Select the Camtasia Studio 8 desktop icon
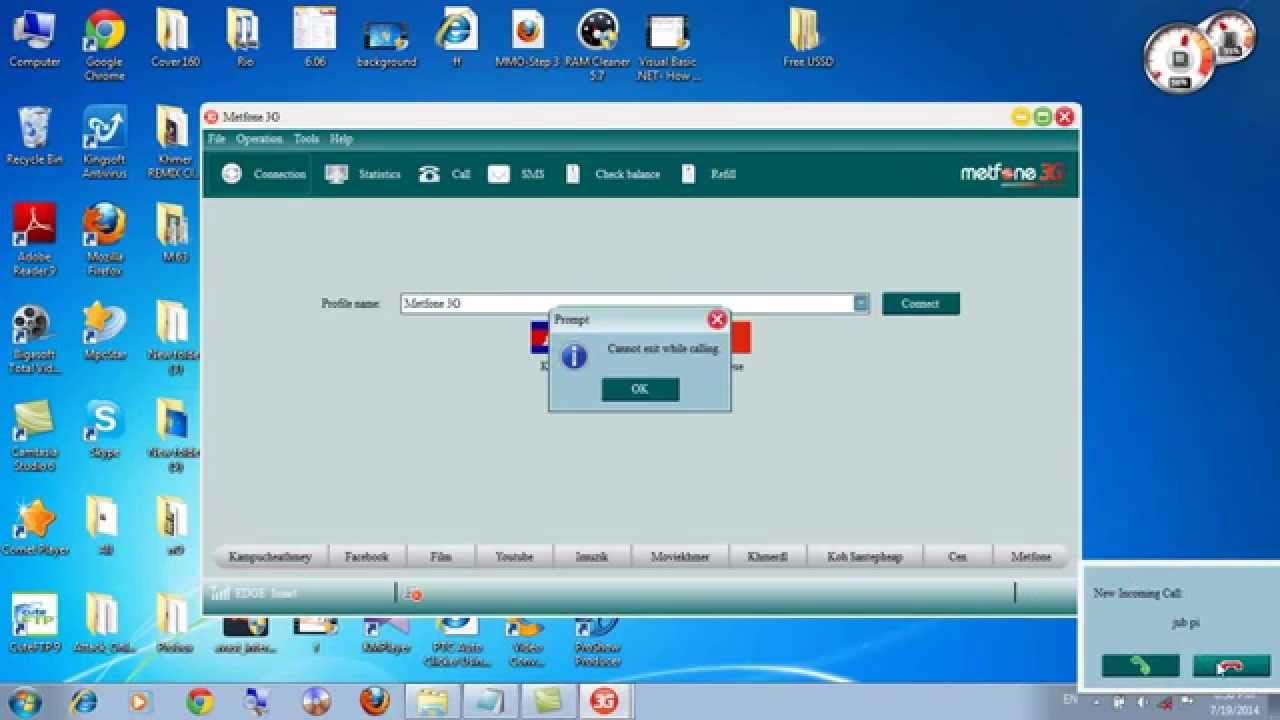Image resolution: width=1280 pixels, height=720 pixels. coord(33,437)
